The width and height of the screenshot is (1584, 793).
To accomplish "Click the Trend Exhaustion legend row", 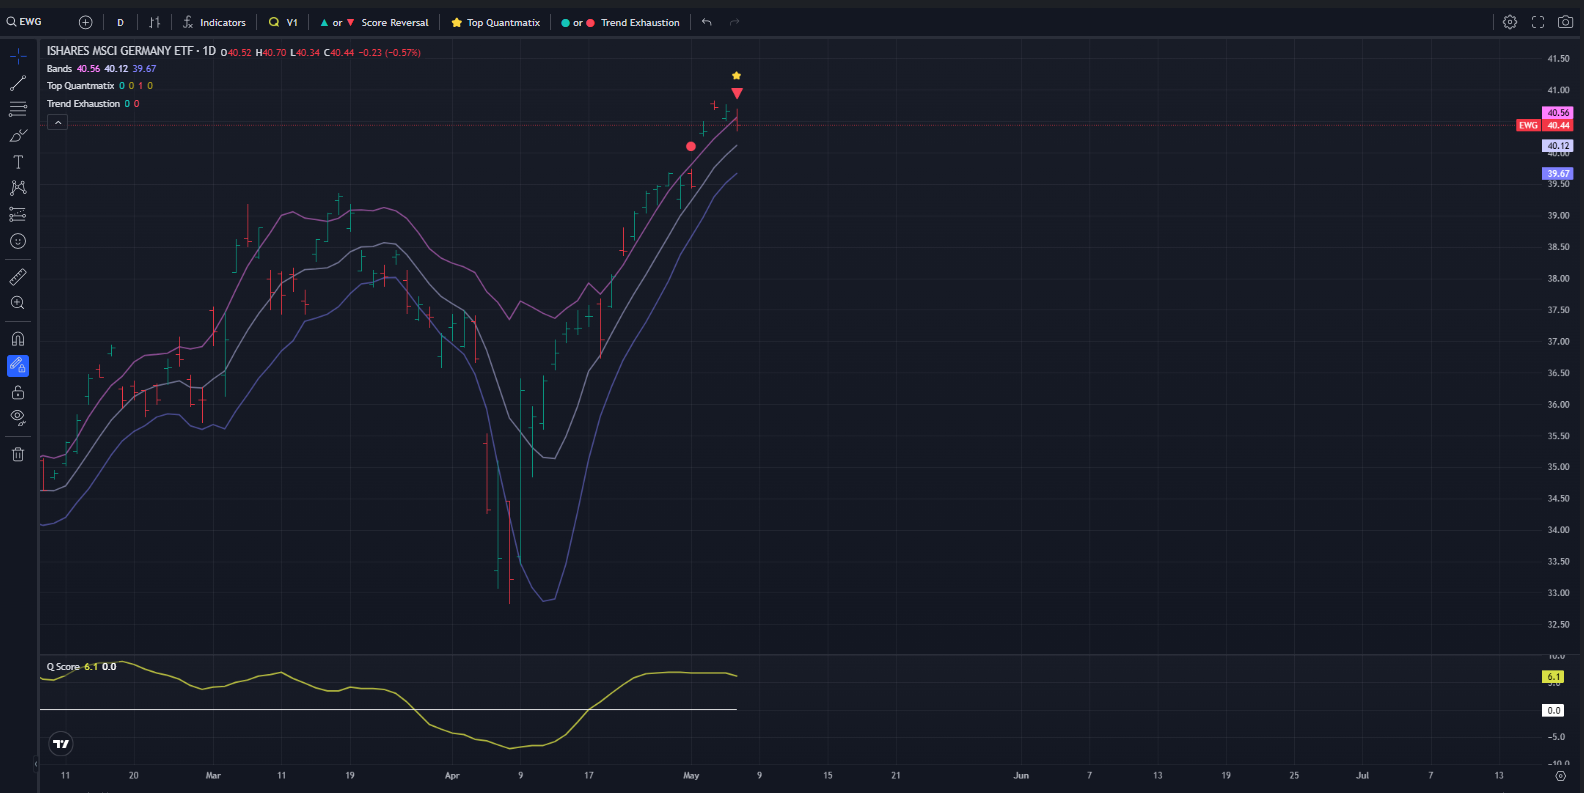I will [x=92, y=104].
